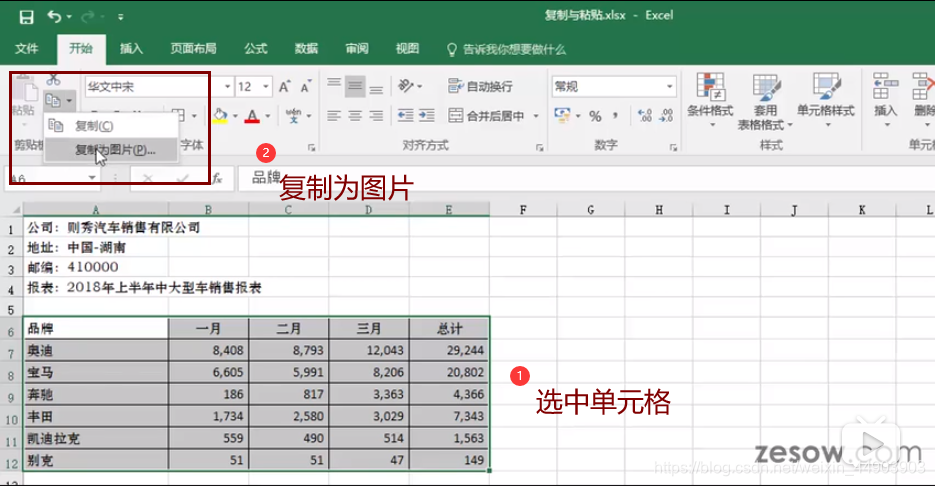Open the Copy button's dropdown arrow
The width and height of the screenshot is (935, 486).
(x=69, y=101)
